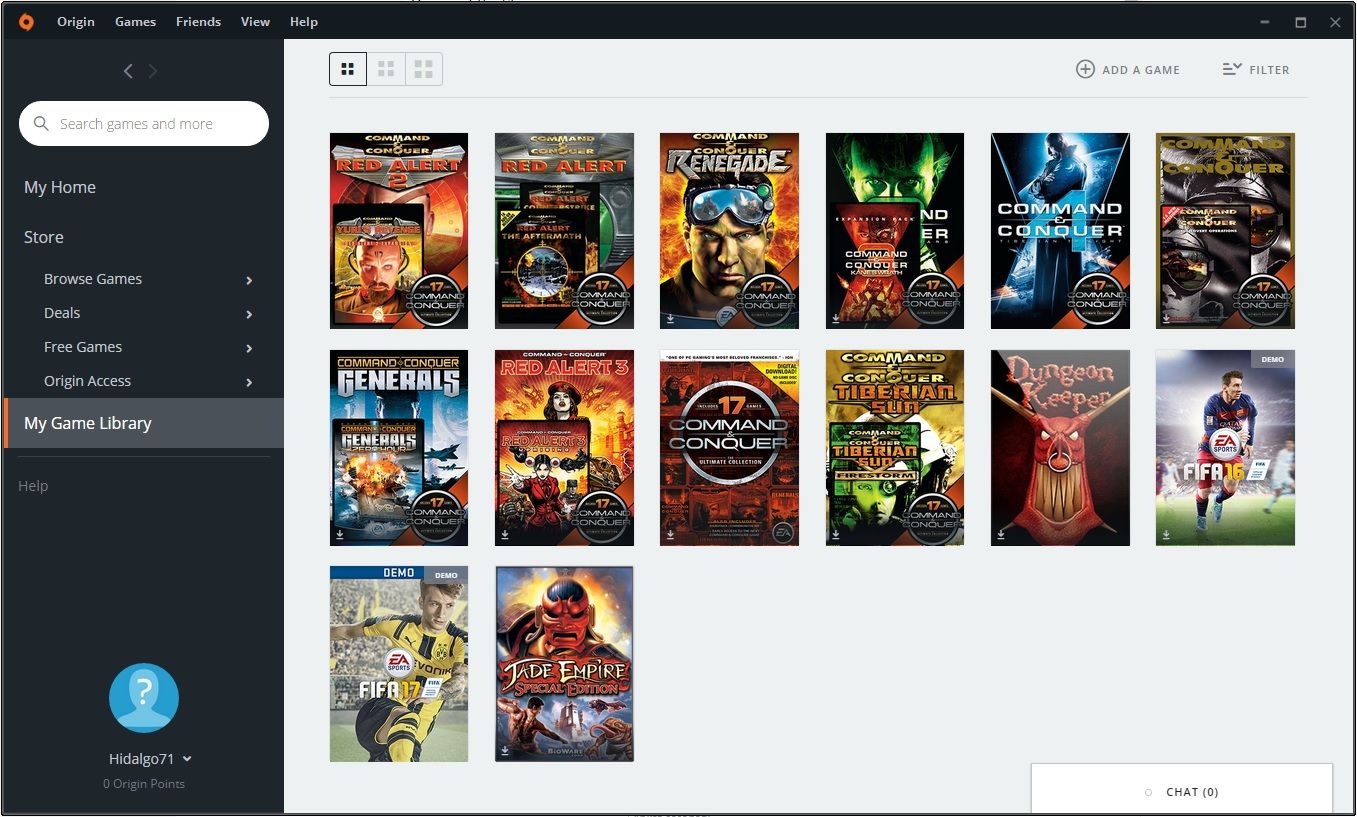Screen dimensions: 1357x817
Task: Select the Command & Conquer 4 tile
Action: tap(1060, 231)
